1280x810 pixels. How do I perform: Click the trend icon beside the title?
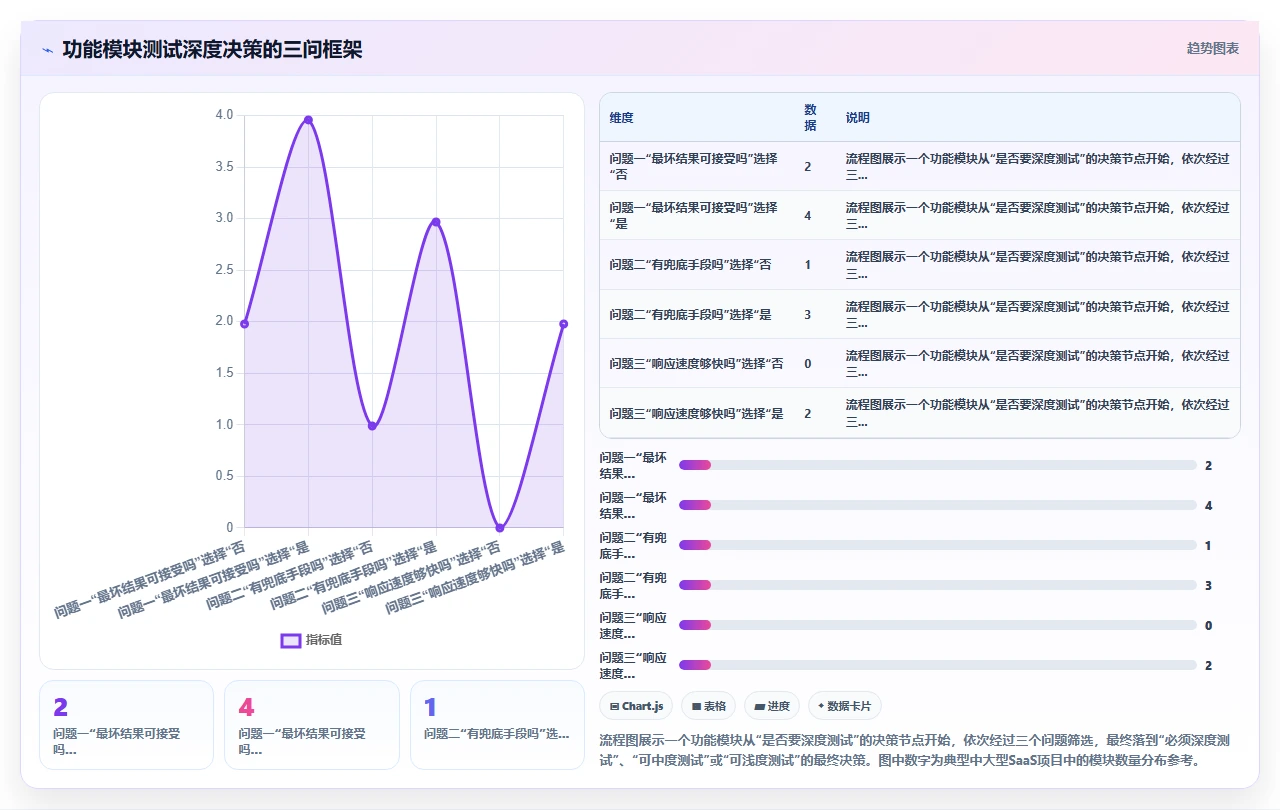47,50
